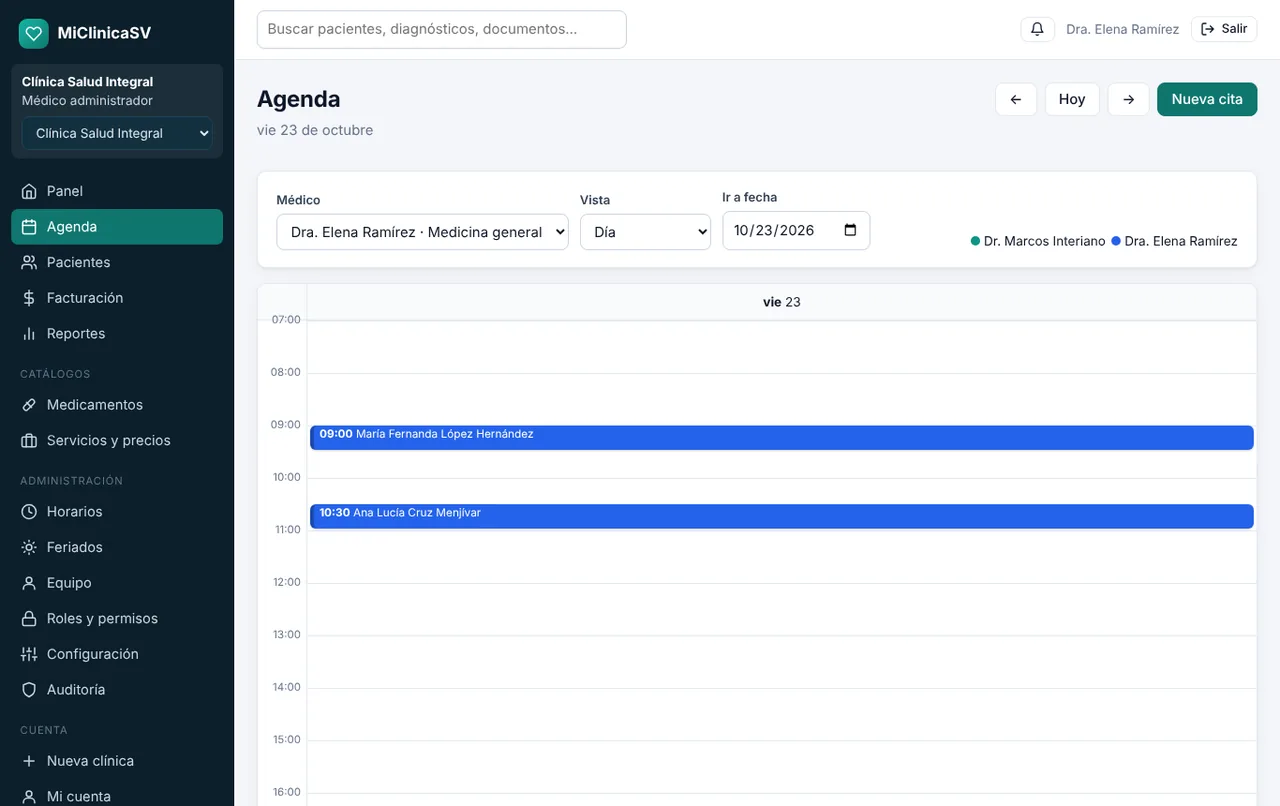This screenshot has height=806, width=1280.
Task: Click the Panel home icon in sidebar
Action: (29, 191)
